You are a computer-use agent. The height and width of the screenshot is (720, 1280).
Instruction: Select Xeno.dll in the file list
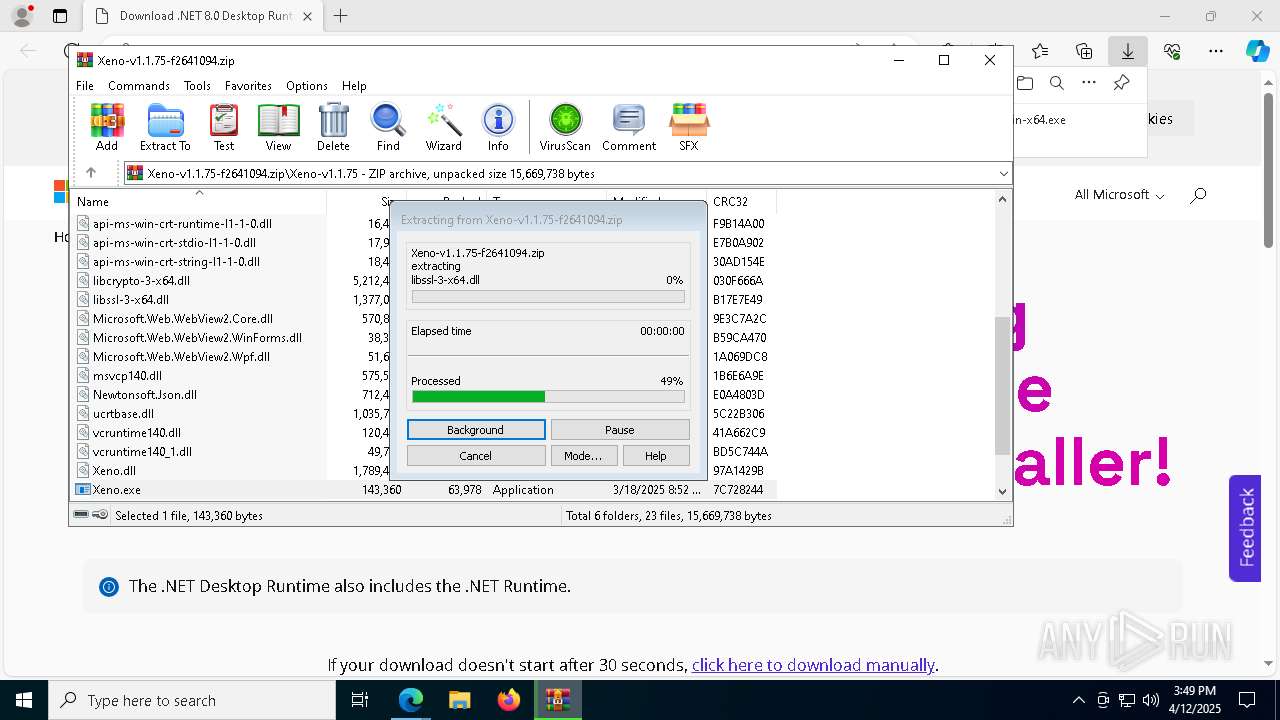coord(114,471)
